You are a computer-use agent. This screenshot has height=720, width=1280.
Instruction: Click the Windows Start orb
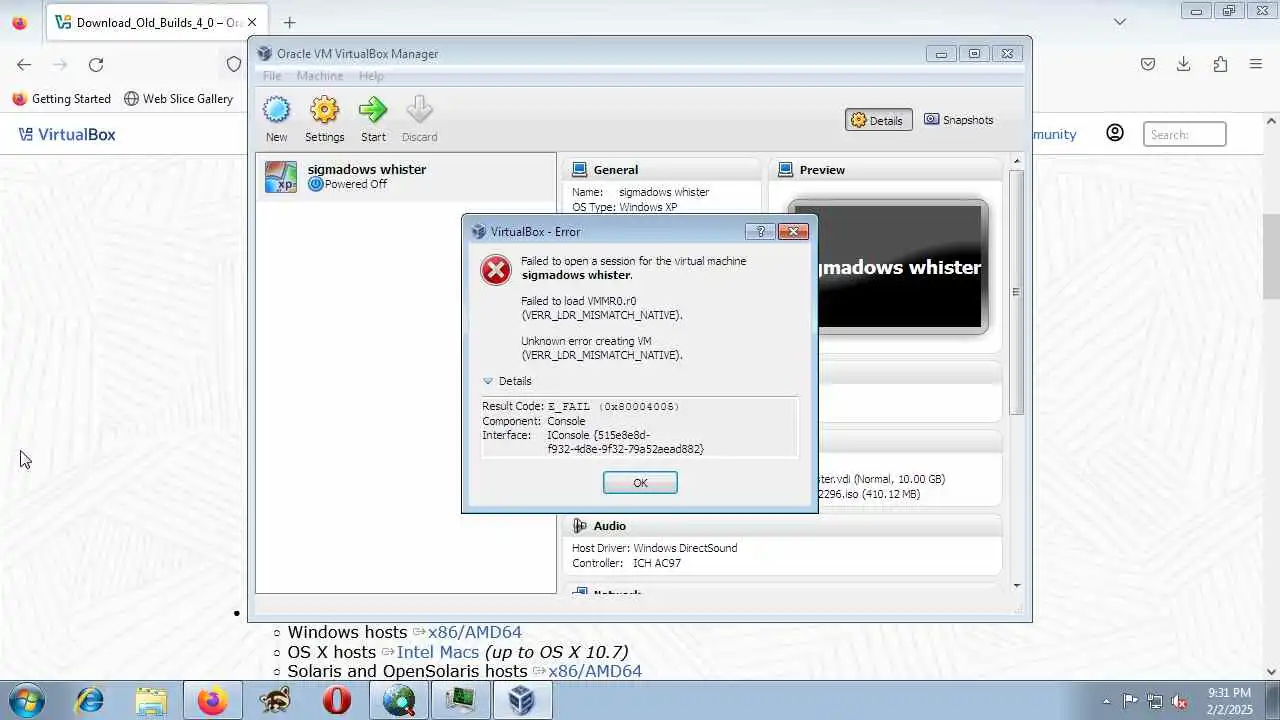coord(25,700)
